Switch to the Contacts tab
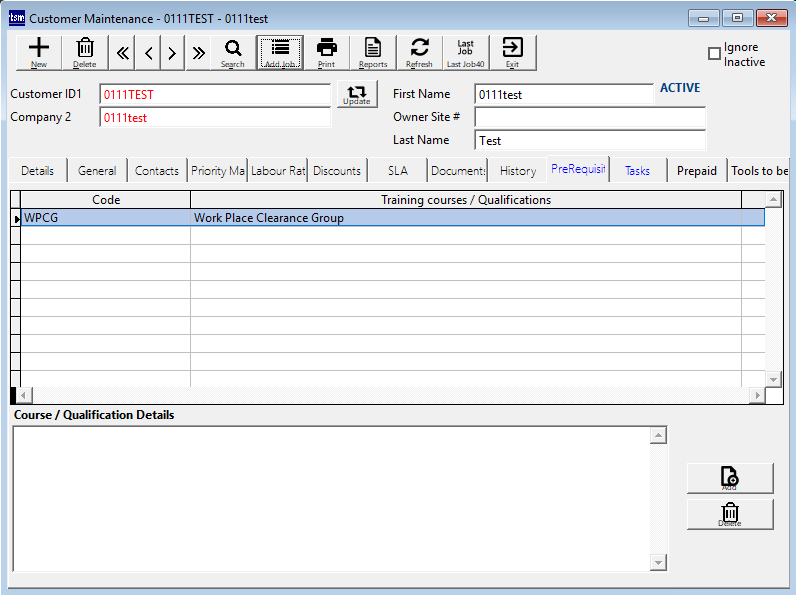Image resolution: width=796 pixels, height=595 pixels. point(157,171)
